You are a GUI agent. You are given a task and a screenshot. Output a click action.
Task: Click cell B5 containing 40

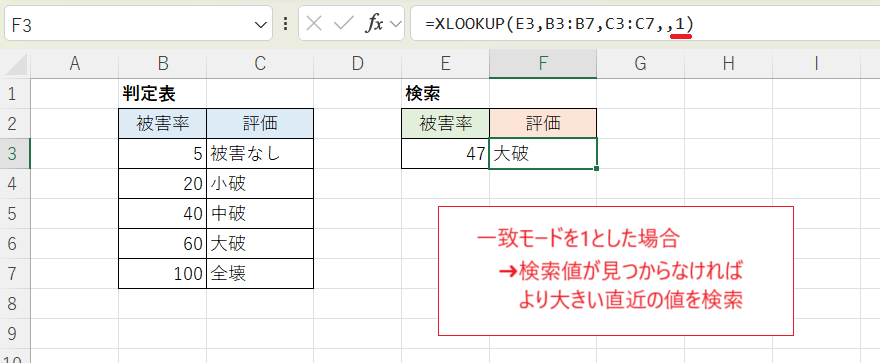click(x=163, y=214)
